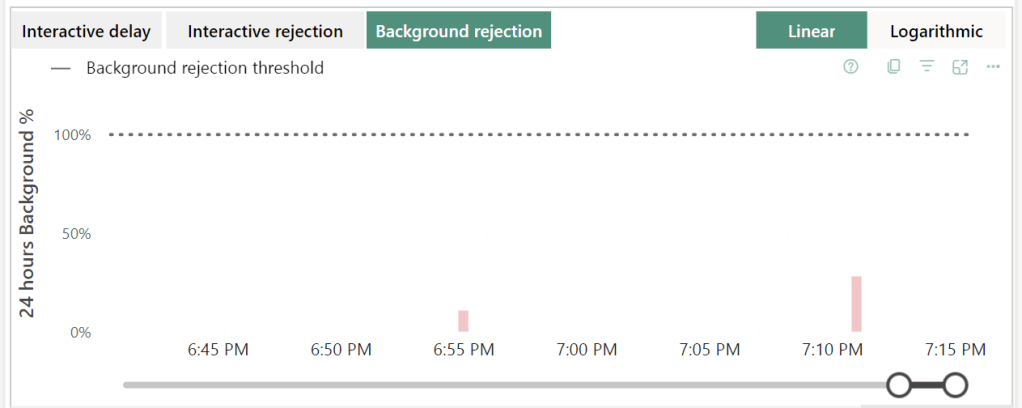The width and height of the screenshot is (1022, 408).
Task: Open the Background rejection tab
Action: (x=459, y=31)
